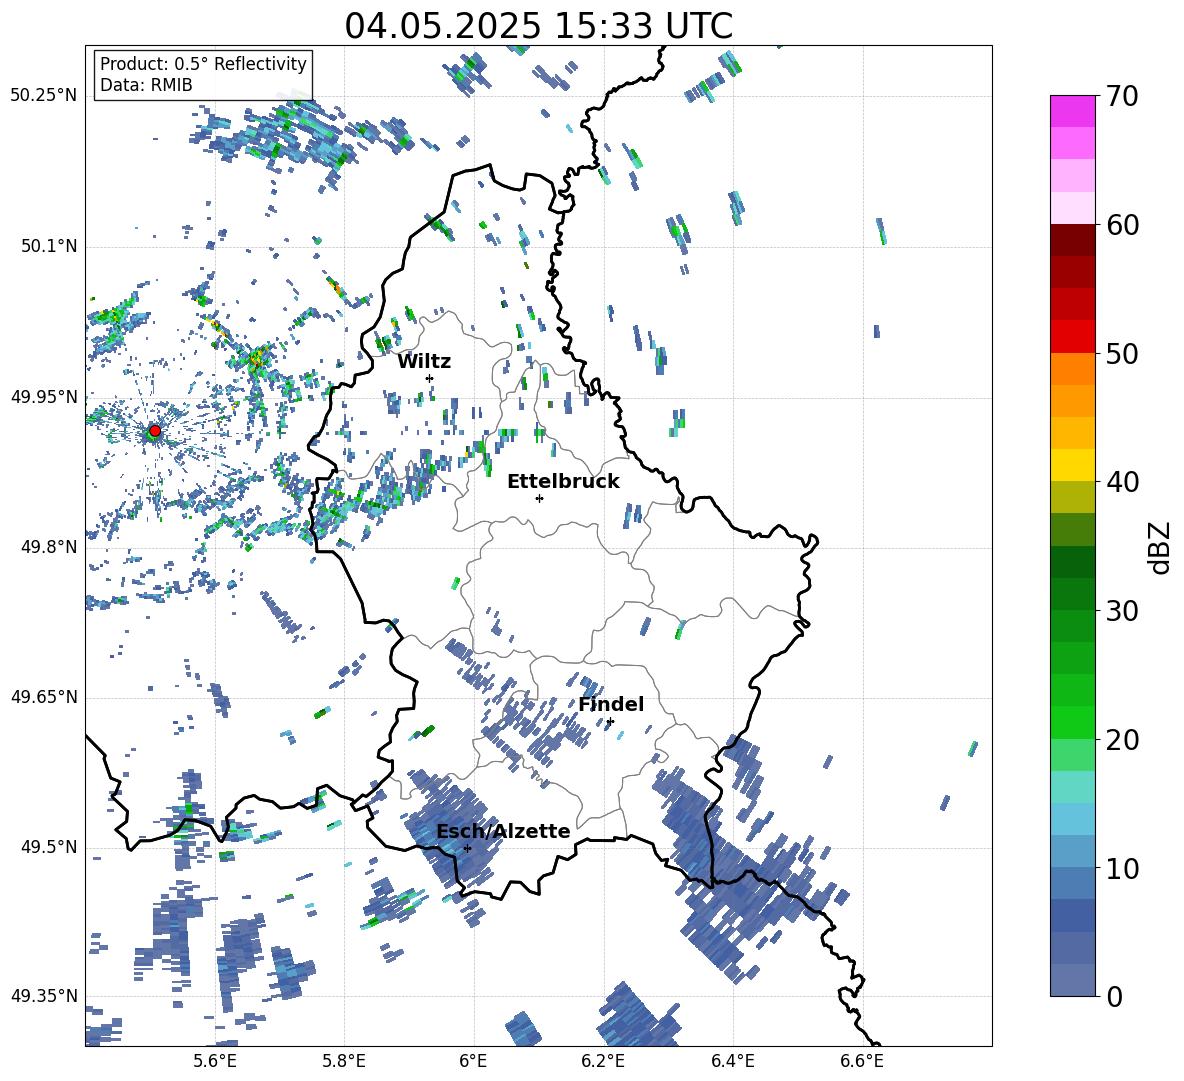Pick the cyan colorbar swatch above 10
The width and height of the screenshot is (1184, 1081).
click(1072, 819)
